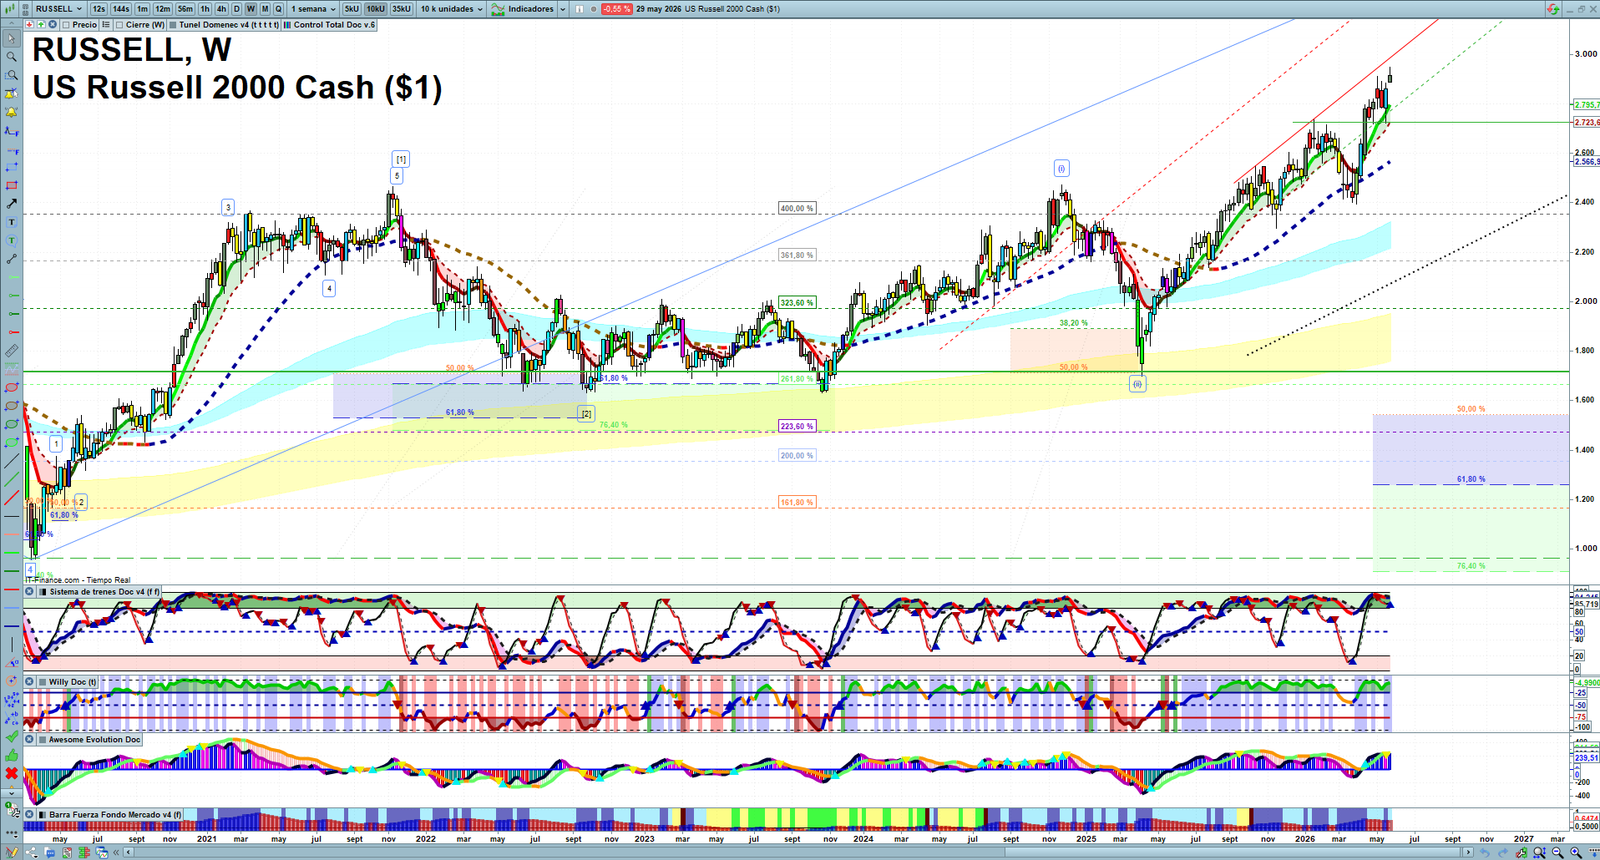Toggle Control Total Doc v.6 indicator box
1600x860 pixels.
(x=287, y=25)
